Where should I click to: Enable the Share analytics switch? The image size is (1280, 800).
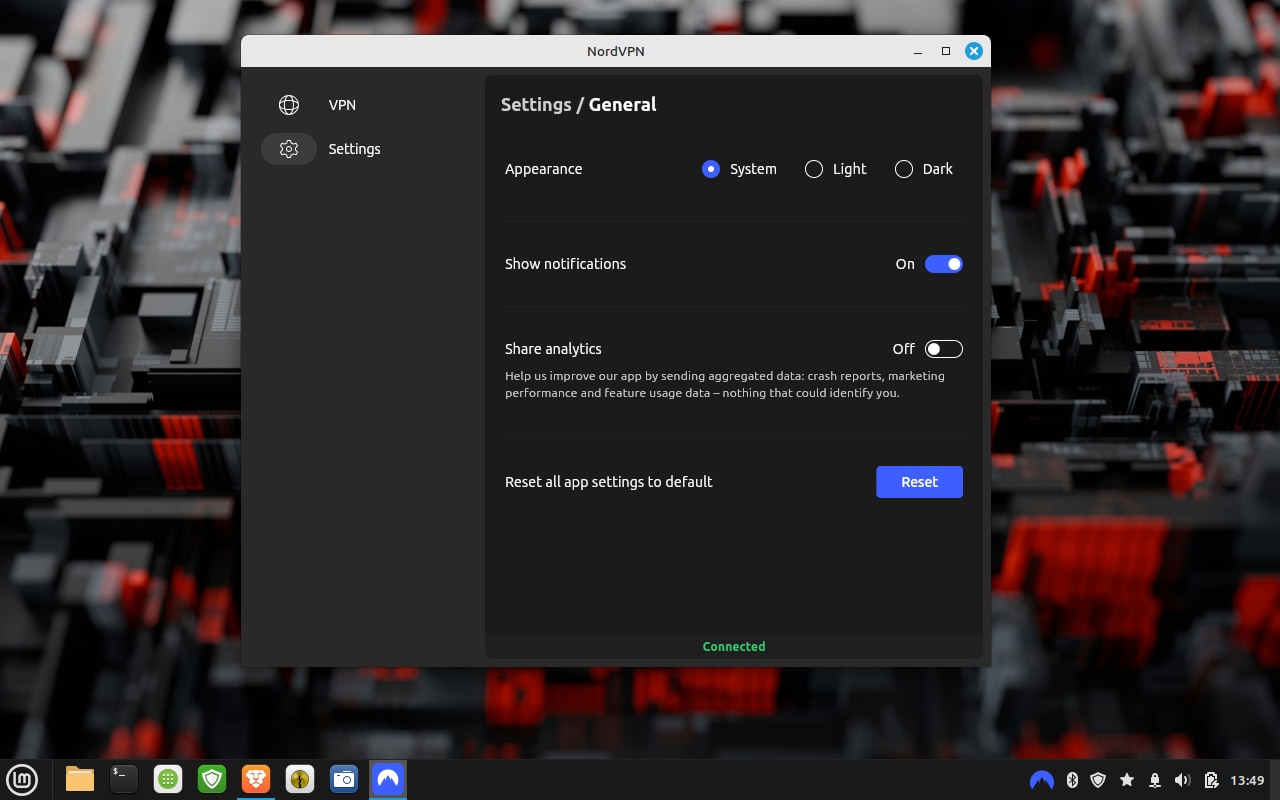[944, 349]
